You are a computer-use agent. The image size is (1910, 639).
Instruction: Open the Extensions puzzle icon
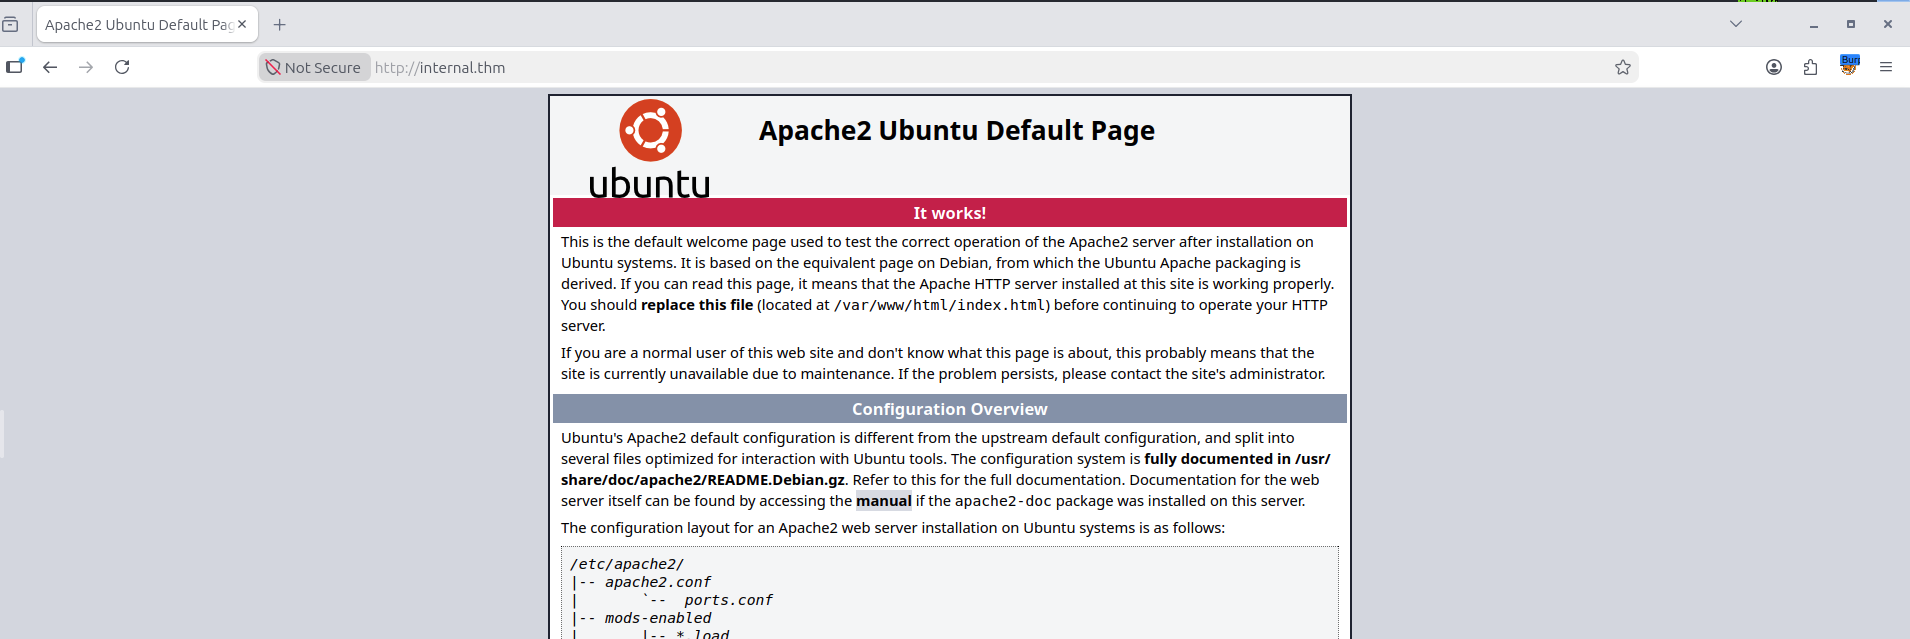1811,67
